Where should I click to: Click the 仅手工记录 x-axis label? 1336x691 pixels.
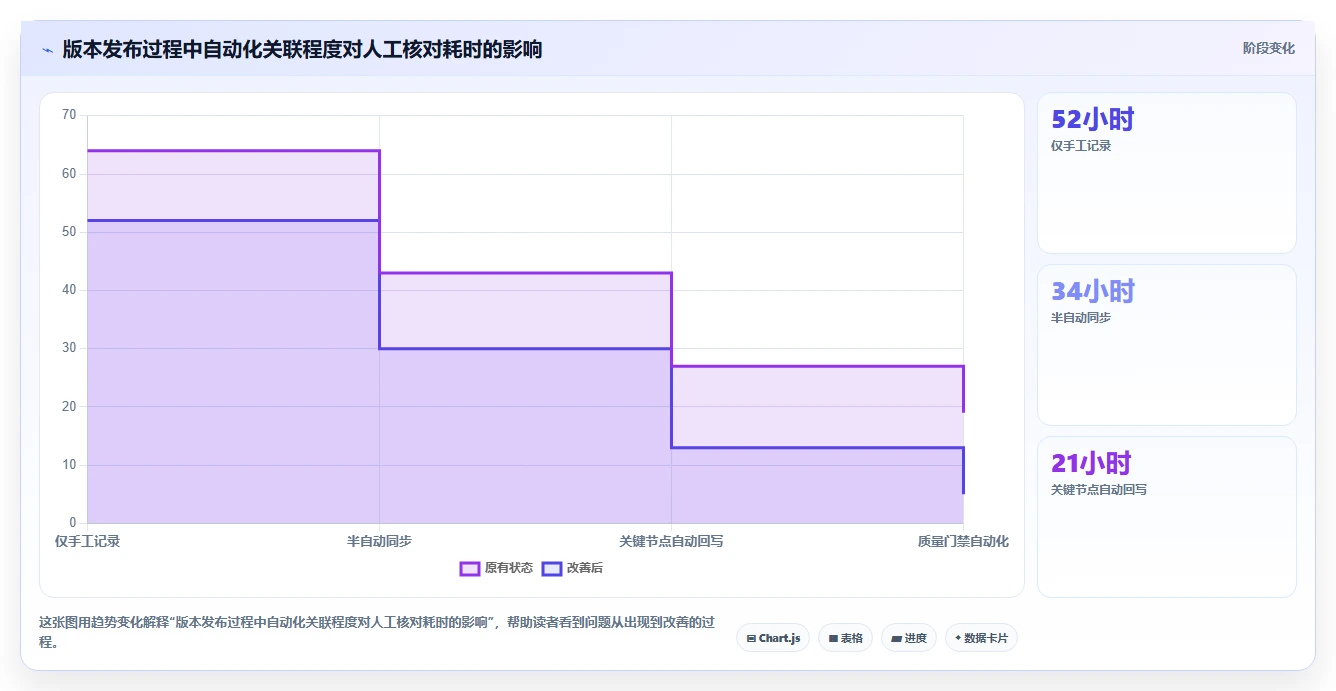[x=88, y=541]
